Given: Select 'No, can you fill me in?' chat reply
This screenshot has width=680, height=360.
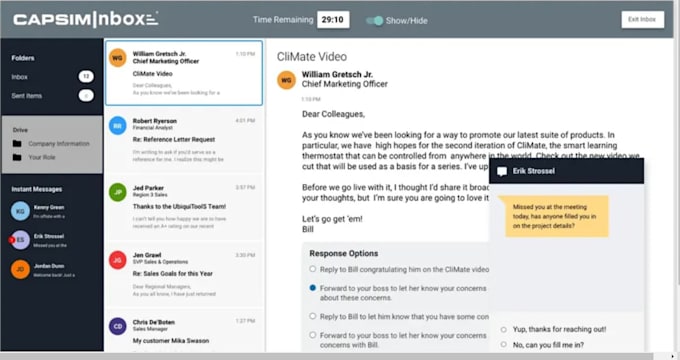Looking at the screenshot, I should click(x=503, y=345).
